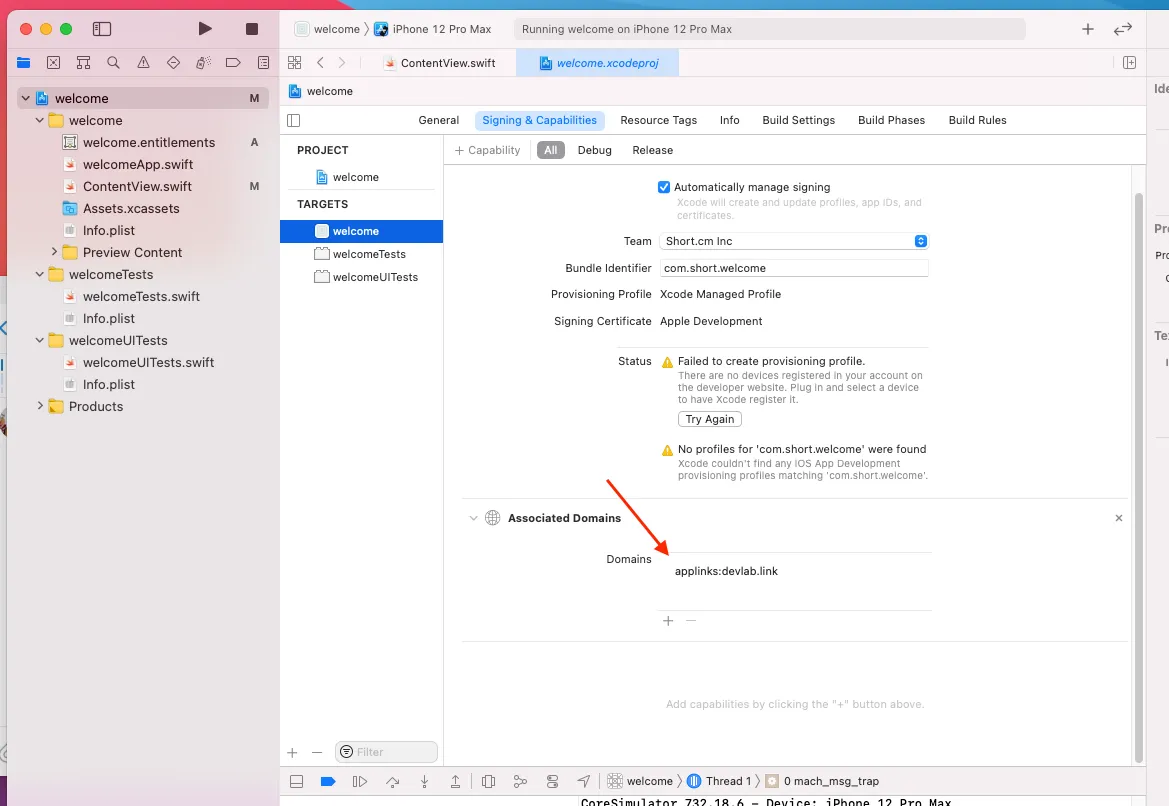
Task: Step over in debugger
Action: (392, 781)
